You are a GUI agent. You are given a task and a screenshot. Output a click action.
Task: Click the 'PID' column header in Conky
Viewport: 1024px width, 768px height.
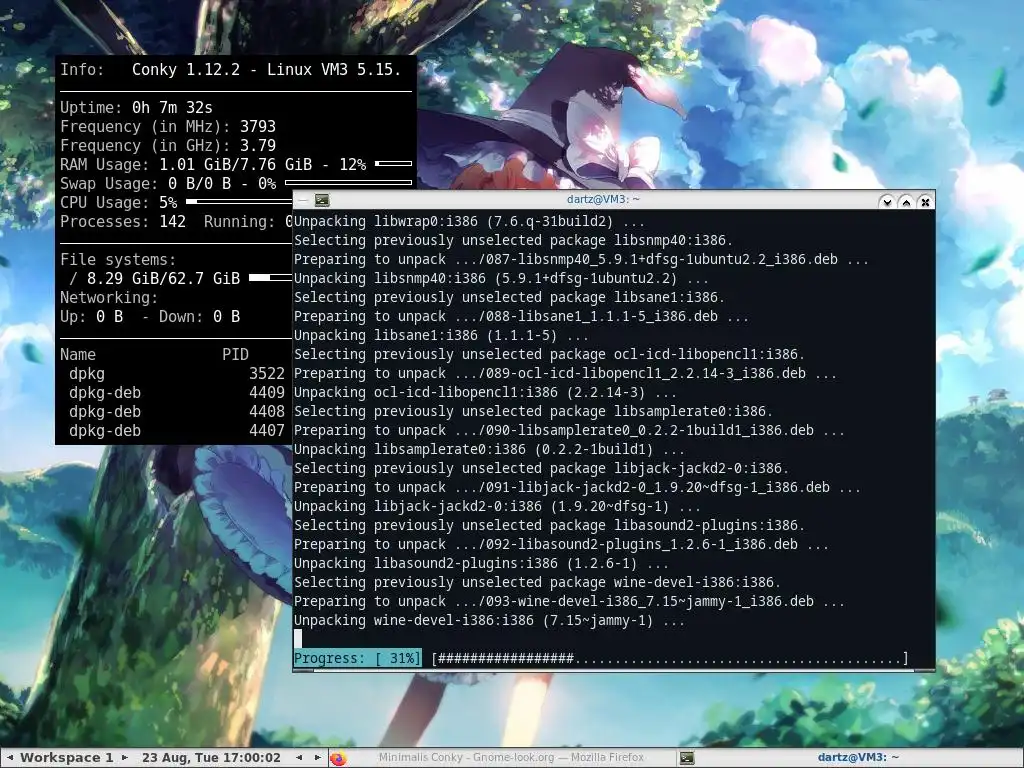pos(235,355)
